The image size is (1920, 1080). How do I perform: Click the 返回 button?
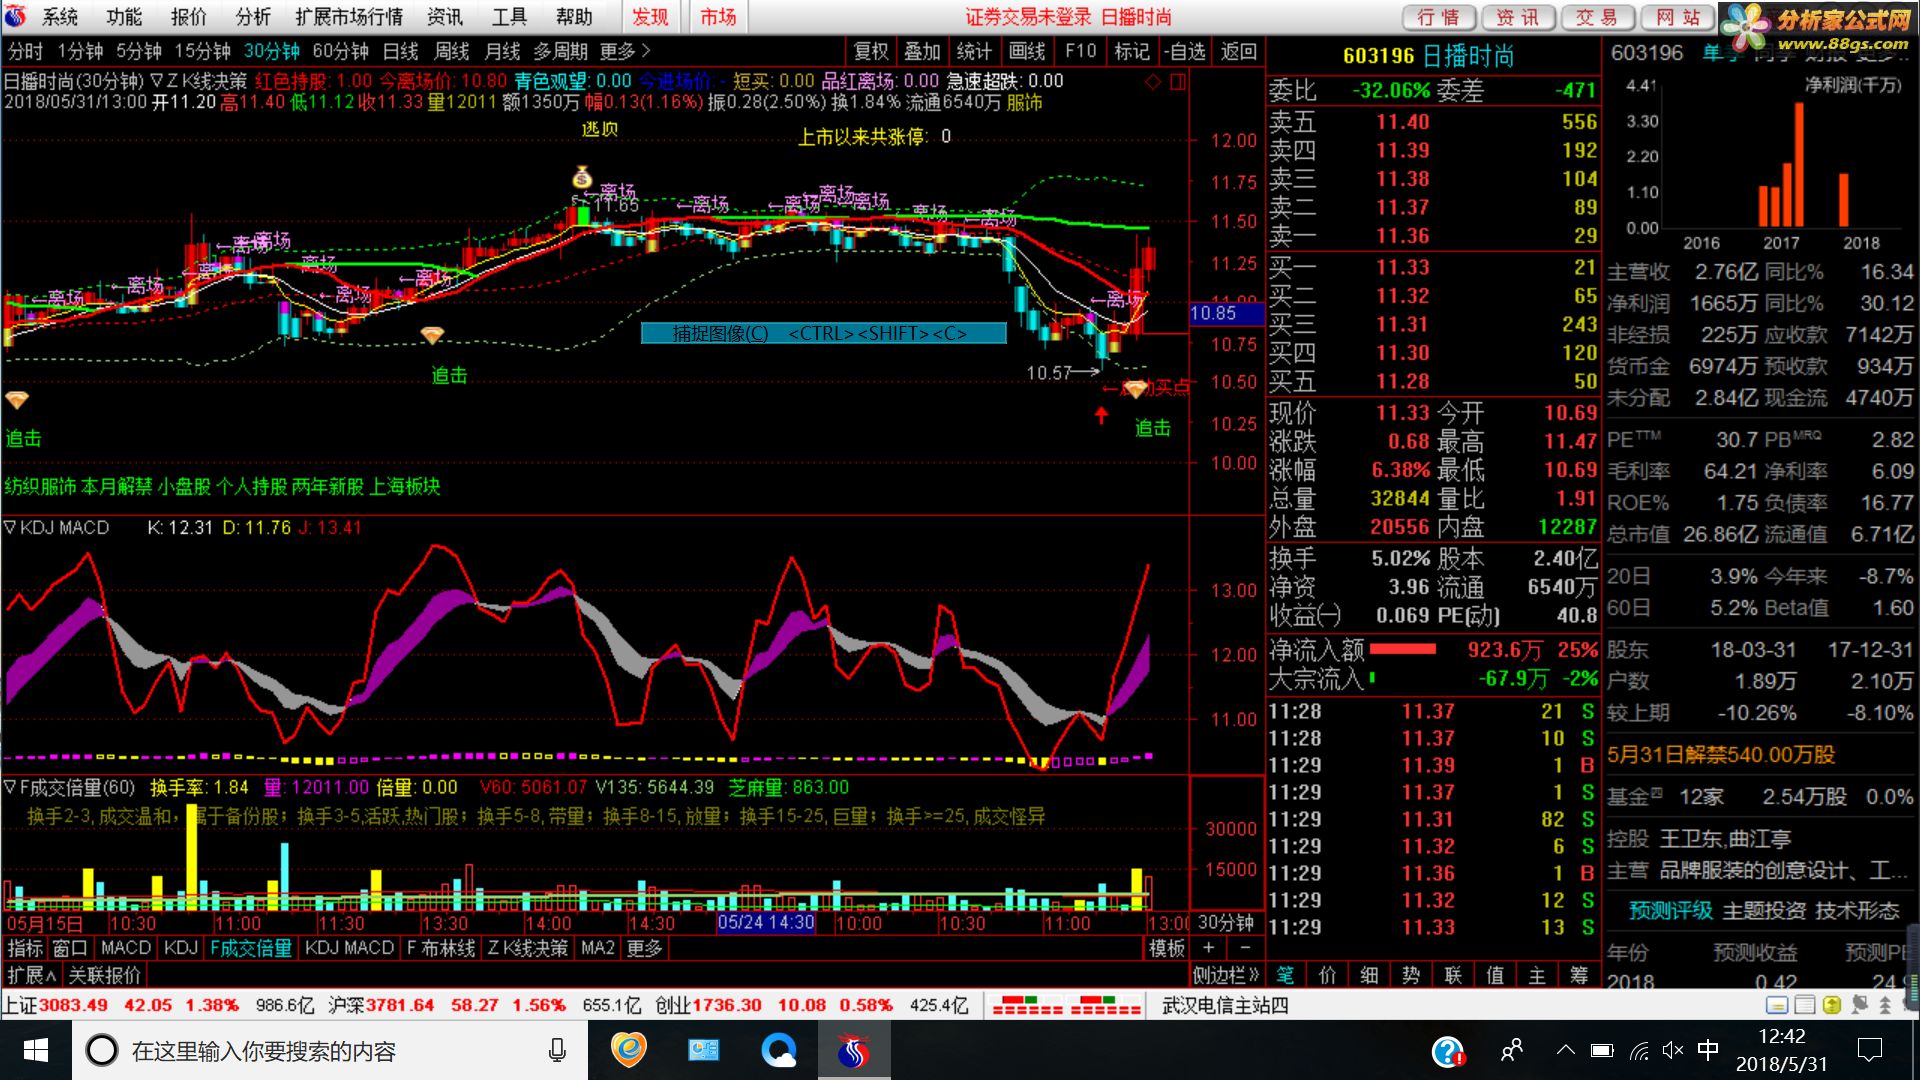pos(1238,51)
